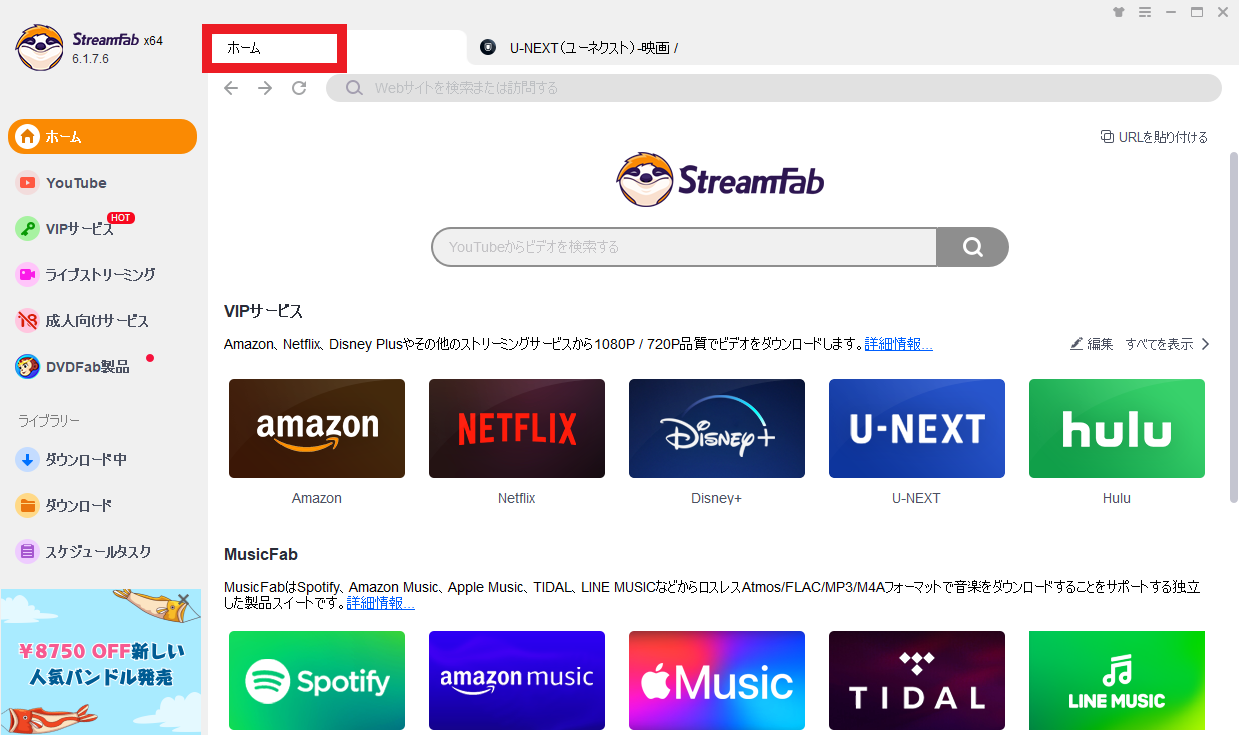Click the version number 6.1.7.6
The width and height of the screenshot is (1239, 735).
click(90, 59)
